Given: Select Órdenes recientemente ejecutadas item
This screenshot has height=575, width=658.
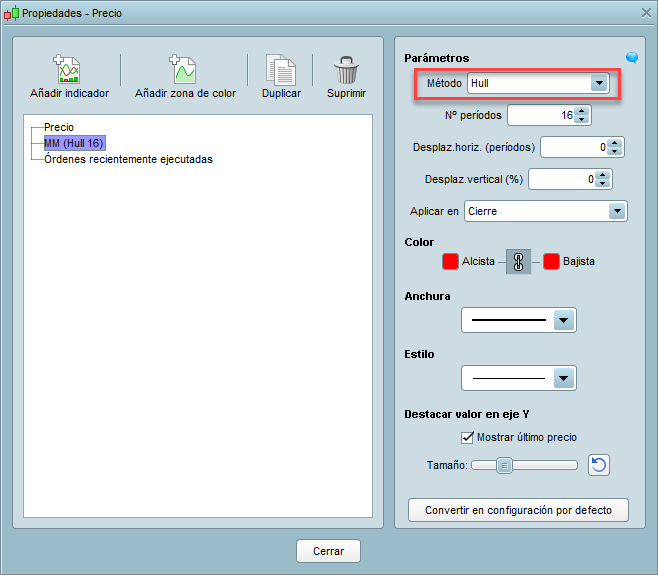Looking at the screenshot, I should coord(128,158).
